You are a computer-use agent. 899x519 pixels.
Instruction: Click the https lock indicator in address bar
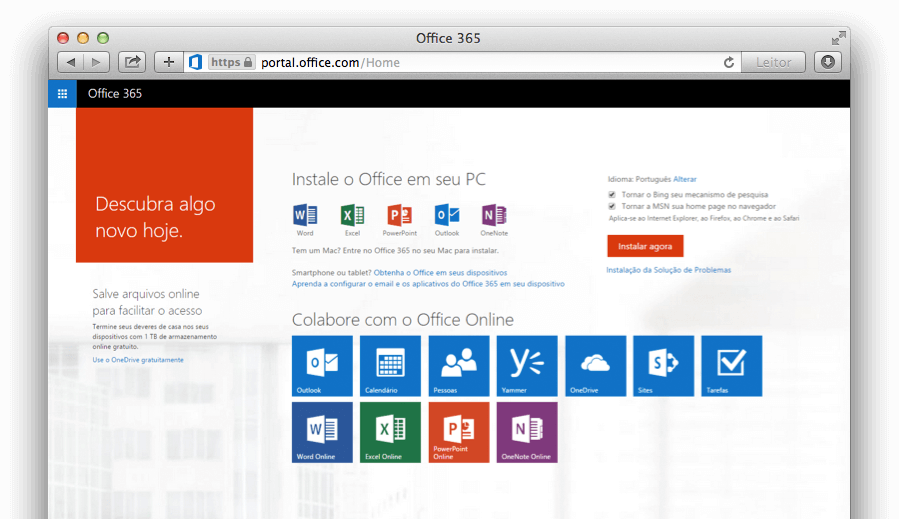(x=231, y=62)
